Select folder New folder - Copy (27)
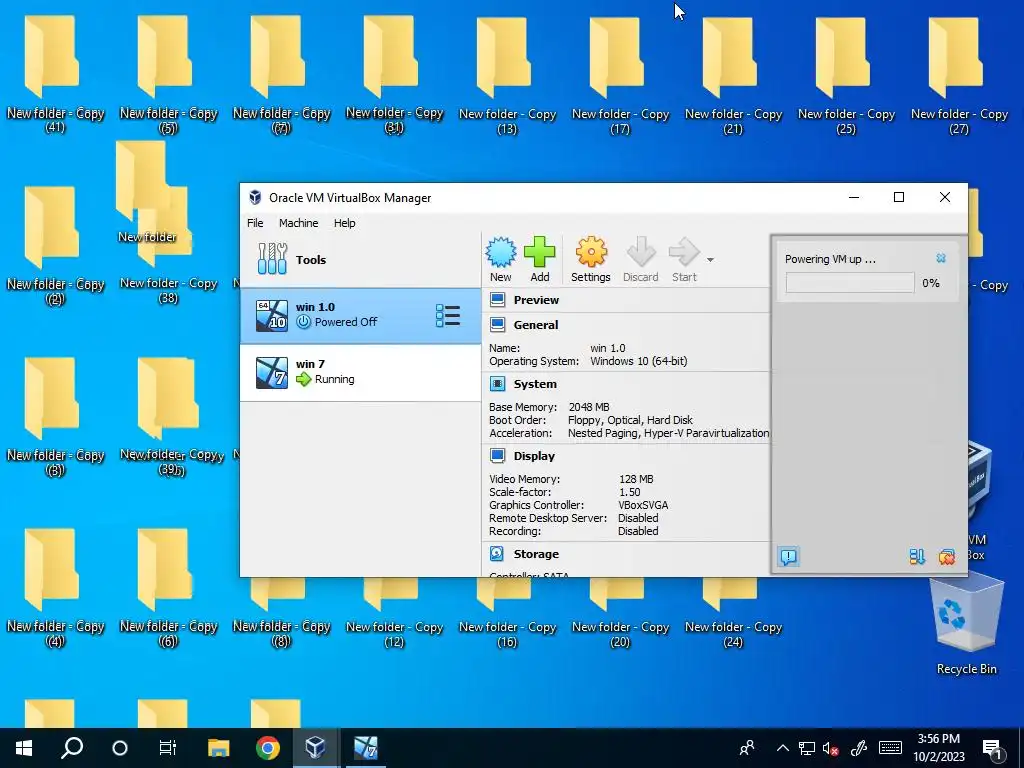Image resolution: width=1024 pixels, height=768 pixels. pos(959,76)
